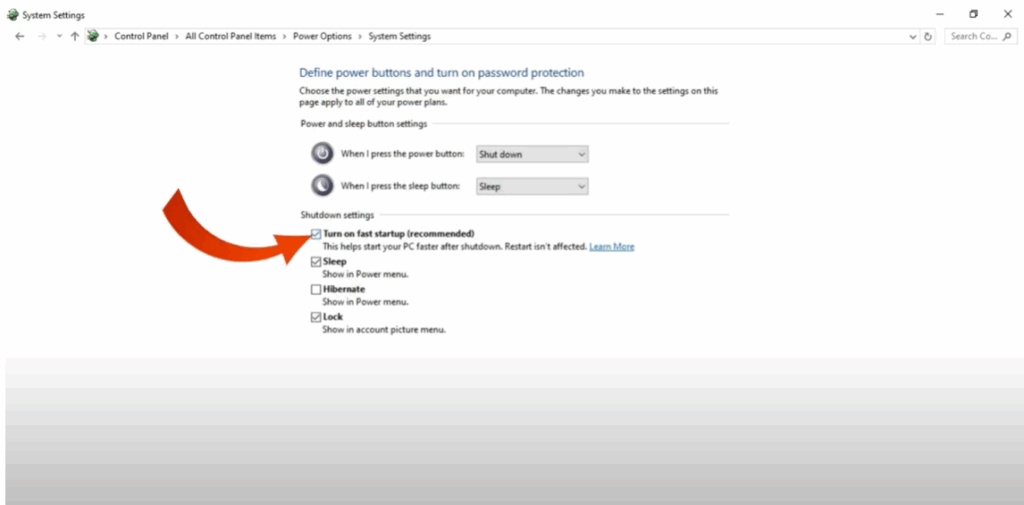Click chevron after All Control Panel Items

pyautogui.click(x=284, y=37)
